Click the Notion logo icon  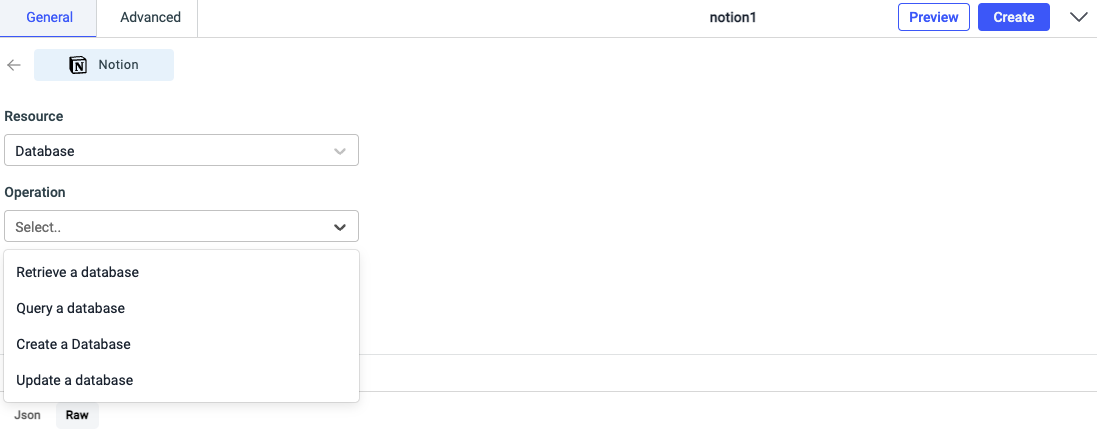click(x=78, y=65)
